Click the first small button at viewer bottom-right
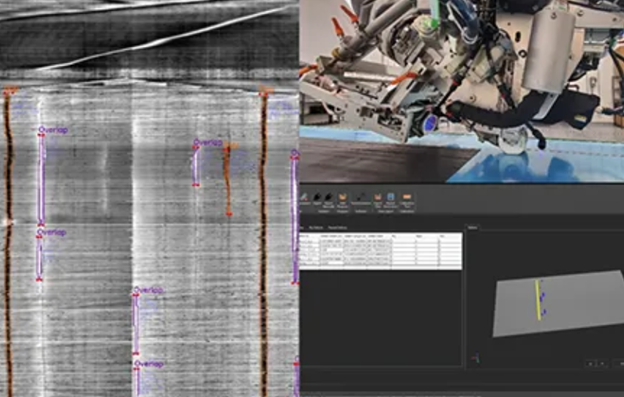The height and width of the screenshot is (397, 624). [x=591, y=364]
